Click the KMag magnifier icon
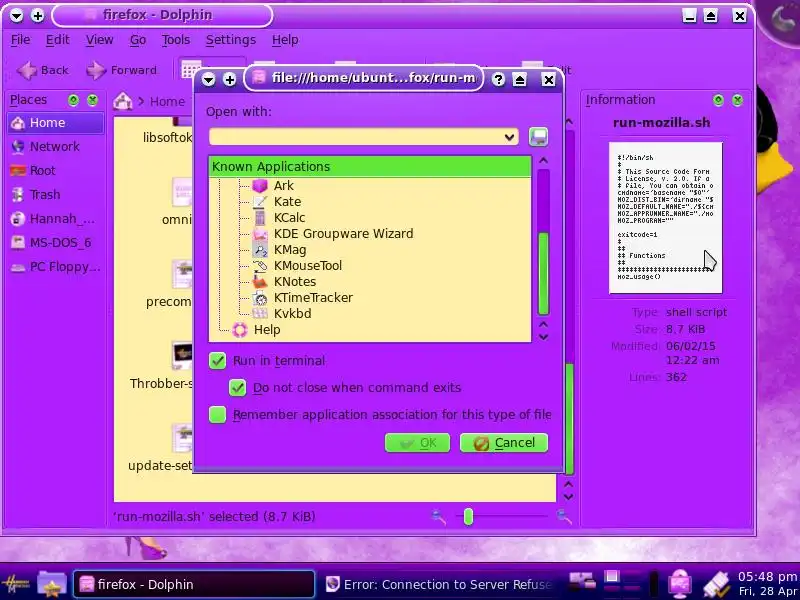The width and height of the screenshot is (800, 600). pos(260,250)
